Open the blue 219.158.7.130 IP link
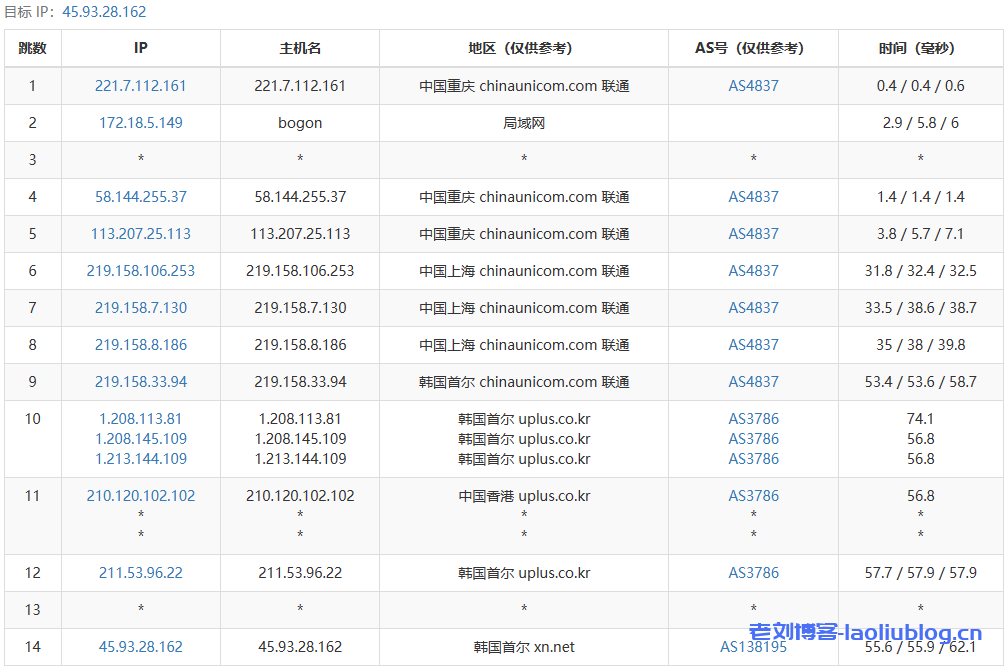Viewport: 1008px width, 670px height. (141, 308)
